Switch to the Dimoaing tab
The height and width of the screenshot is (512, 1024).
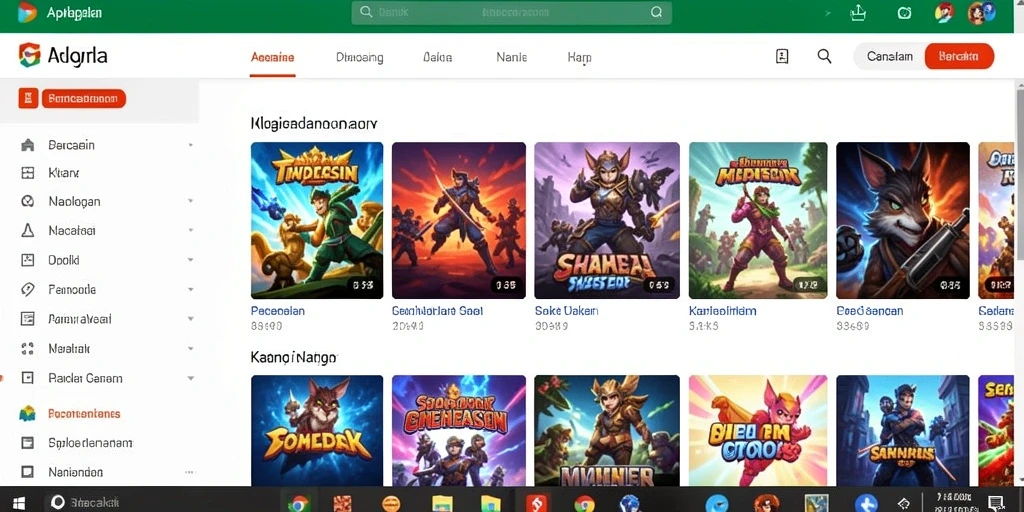point(359,57)
